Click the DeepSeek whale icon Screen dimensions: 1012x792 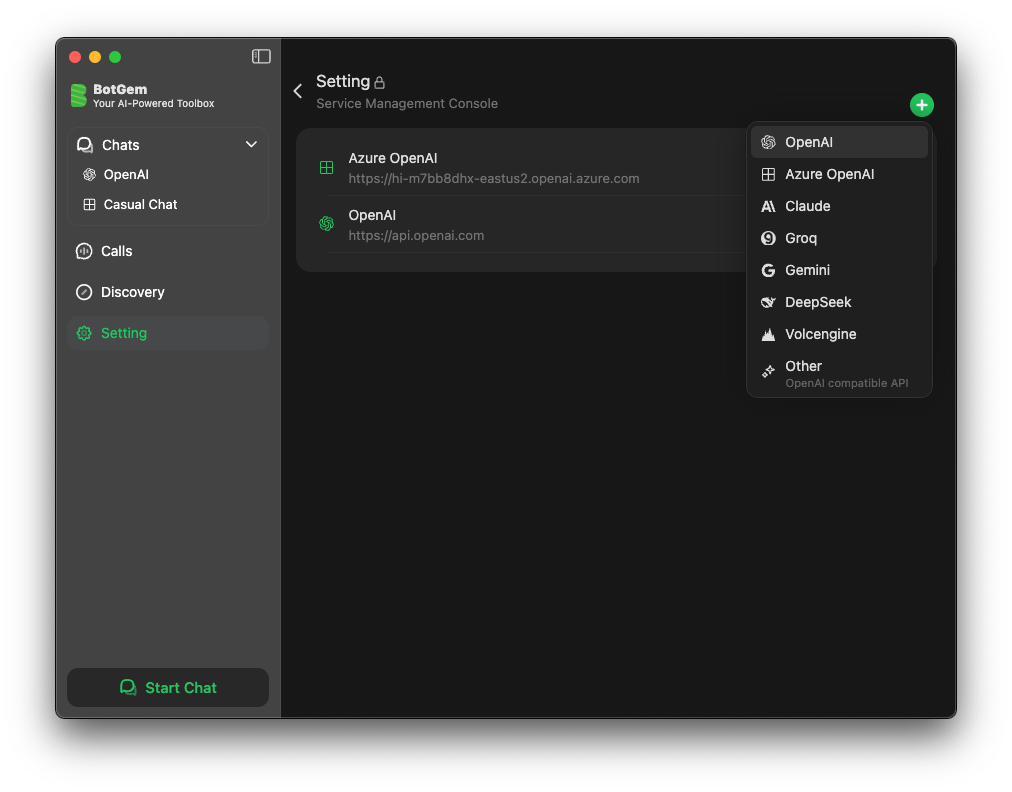point(768,302)
